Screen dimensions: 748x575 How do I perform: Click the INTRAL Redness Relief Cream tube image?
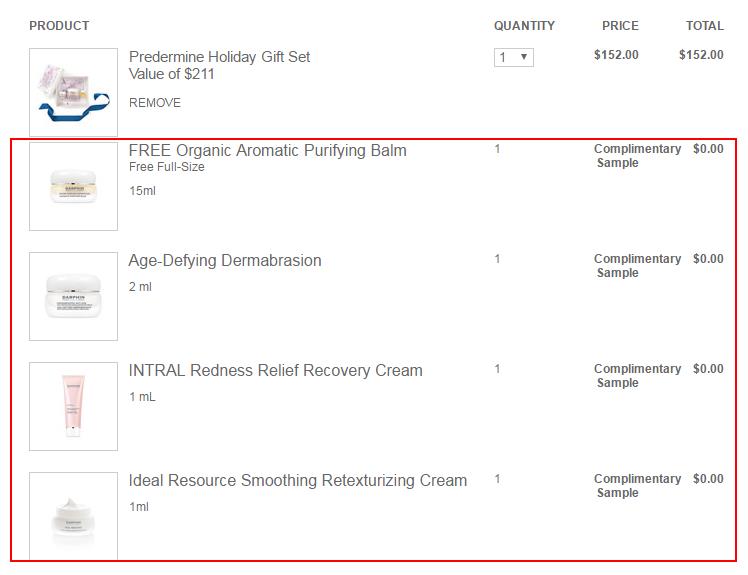(x=73, y=406)
